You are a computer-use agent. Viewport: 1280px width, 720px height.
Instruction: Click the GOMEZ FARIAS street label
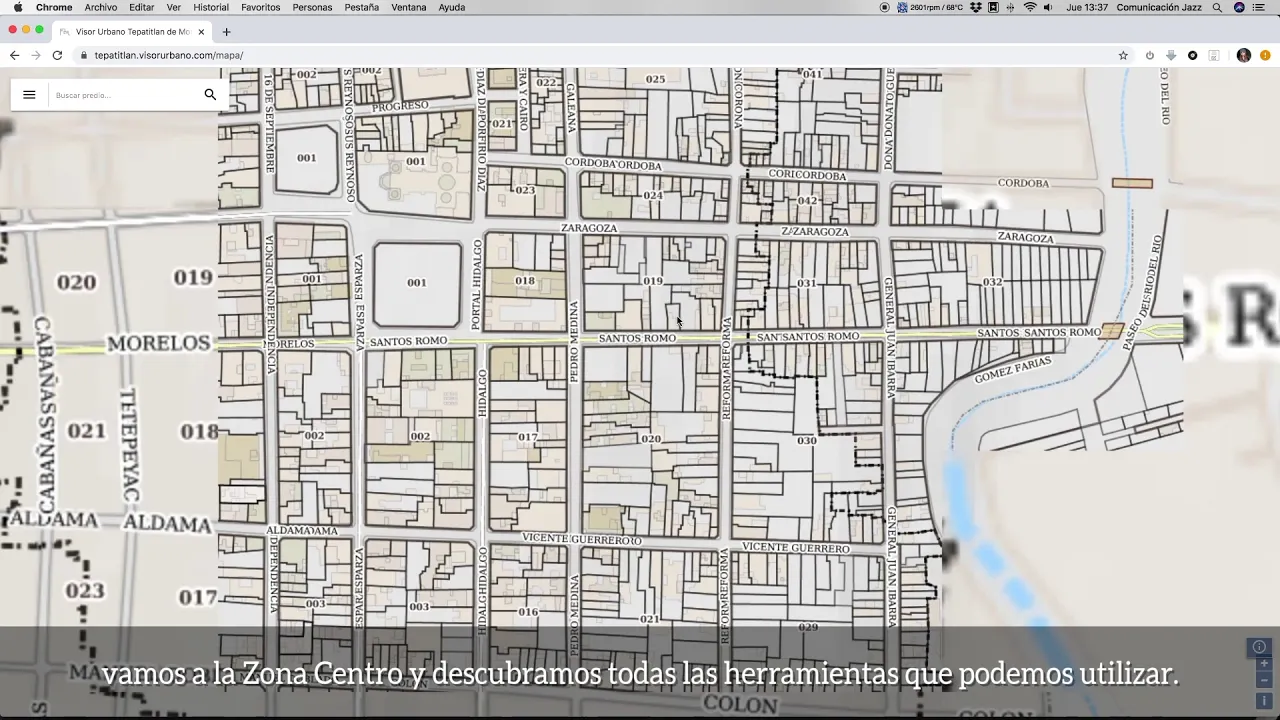[x=1013, y=370]
